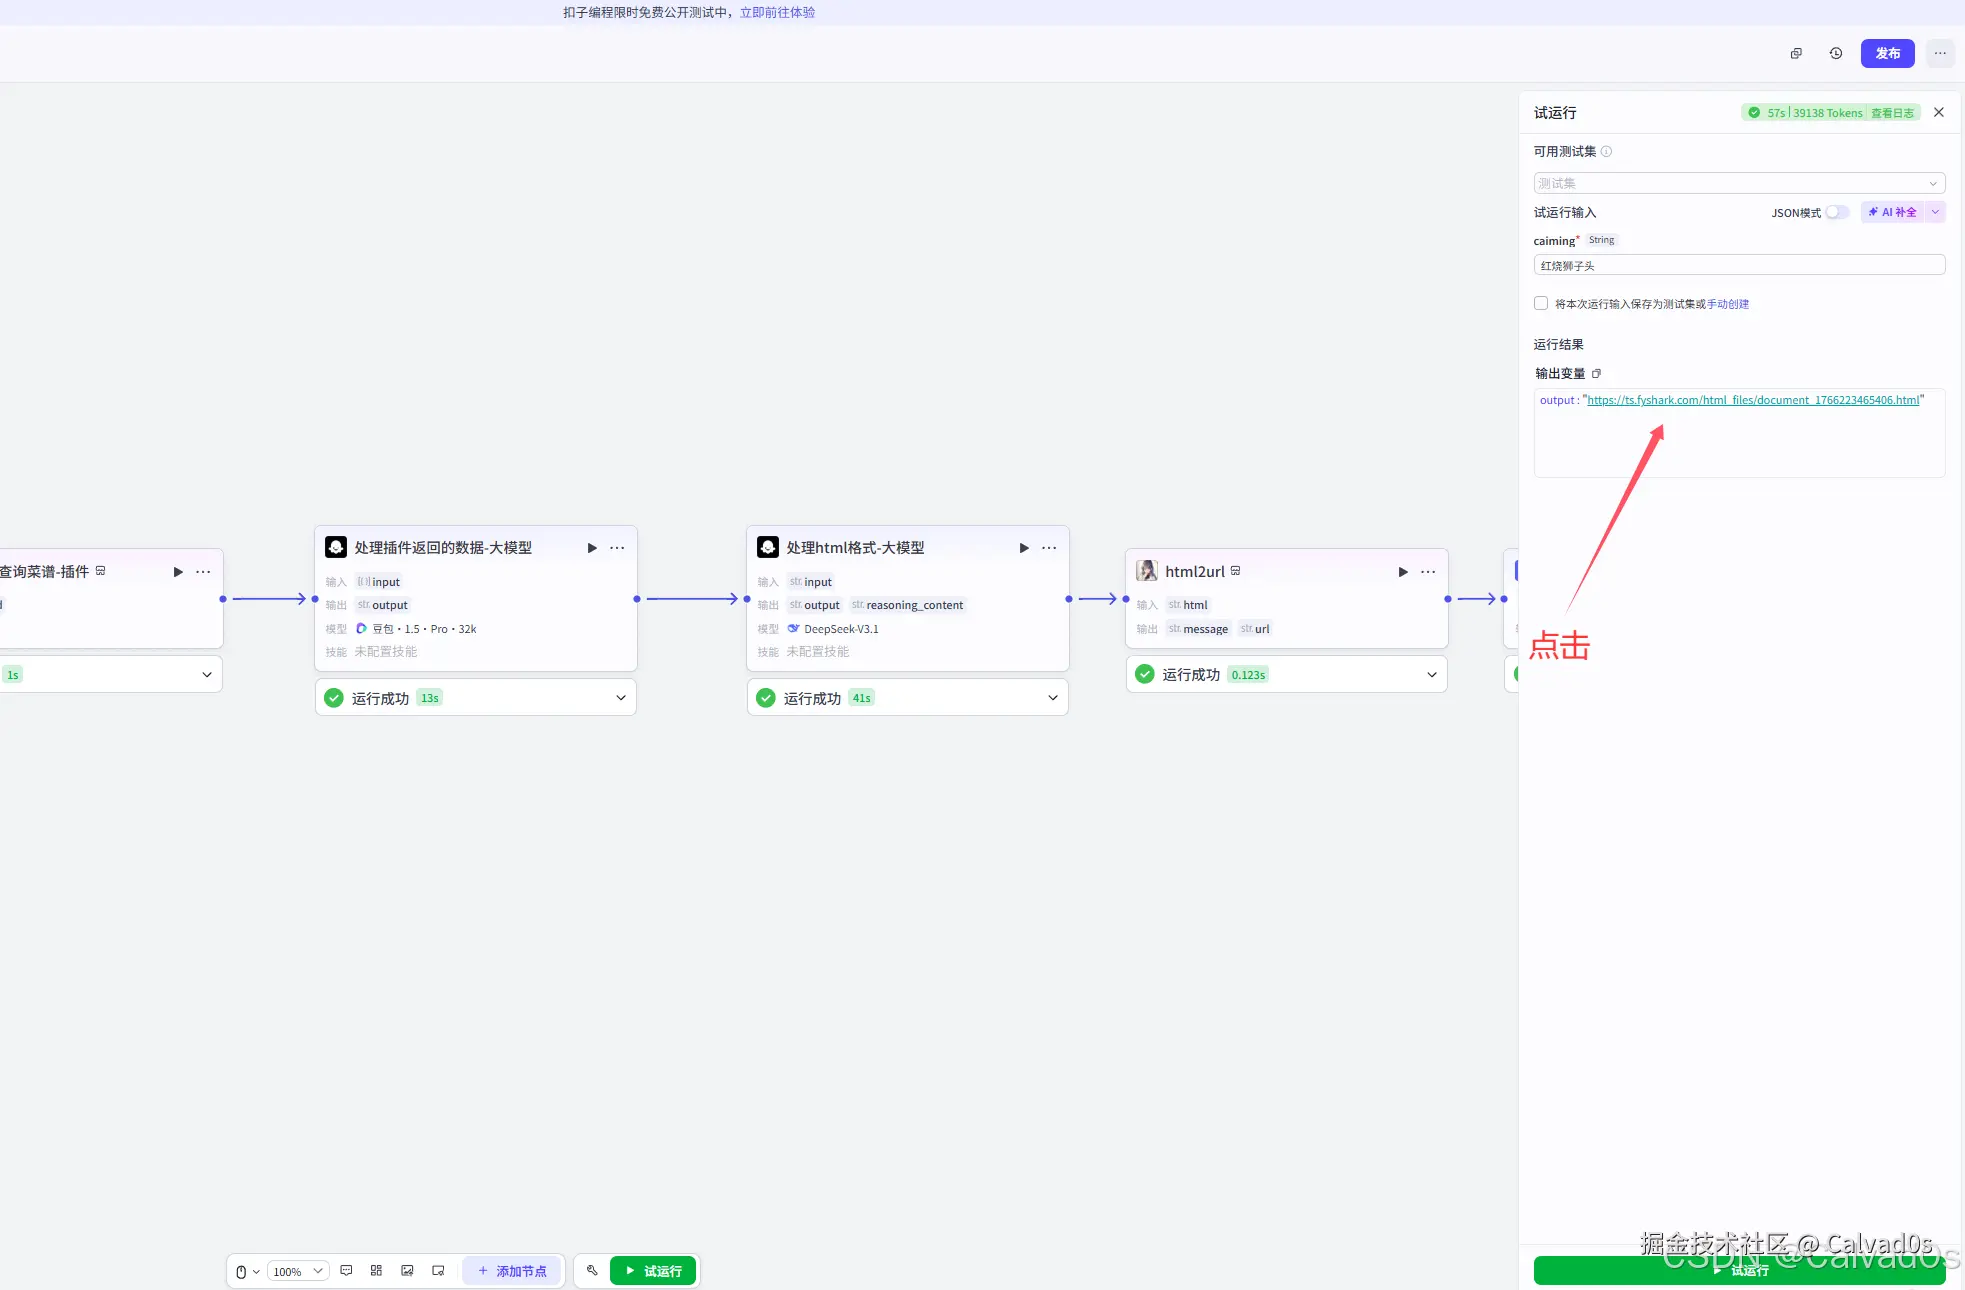1965x1290 pixels.
Task: Run the 处理插件返回的数据-大模型 node with its play icon
Action: pos(592,548)
